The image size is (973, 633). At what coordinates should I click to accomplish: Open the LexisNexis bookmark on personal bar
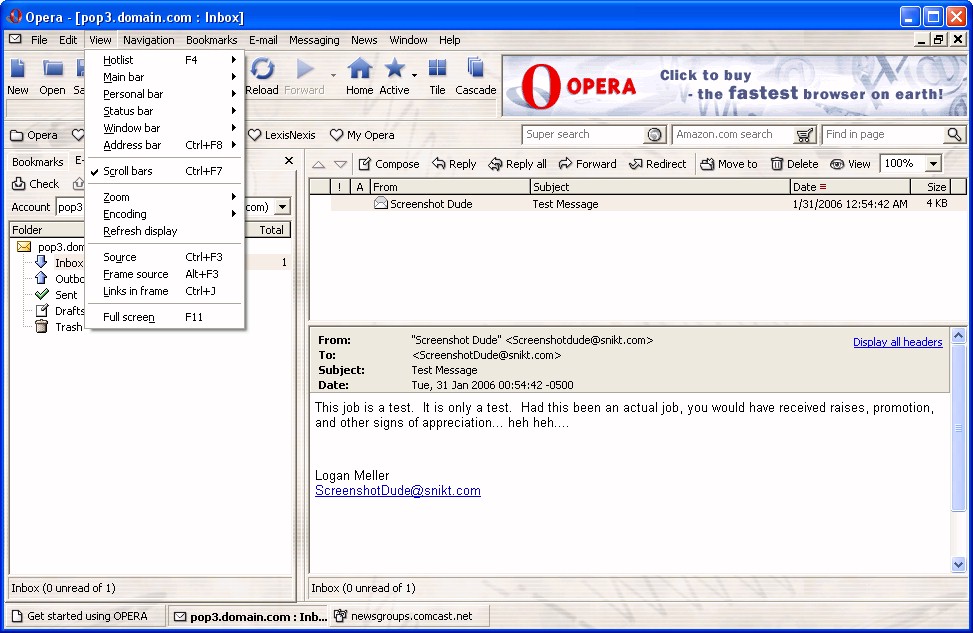point(282,135)
